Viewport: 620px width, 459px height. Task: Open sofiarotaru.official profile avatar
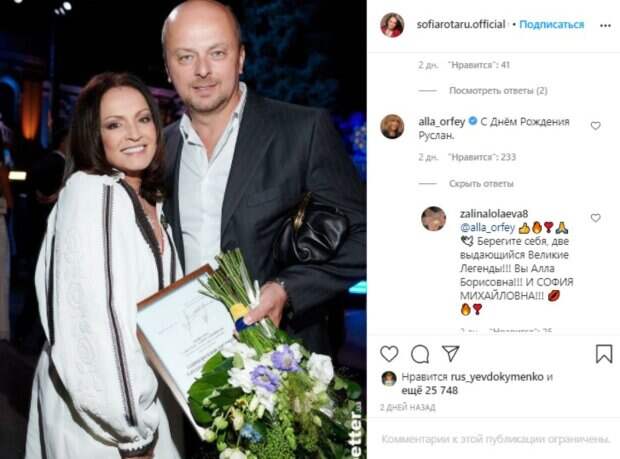click(x=392, y=25)
